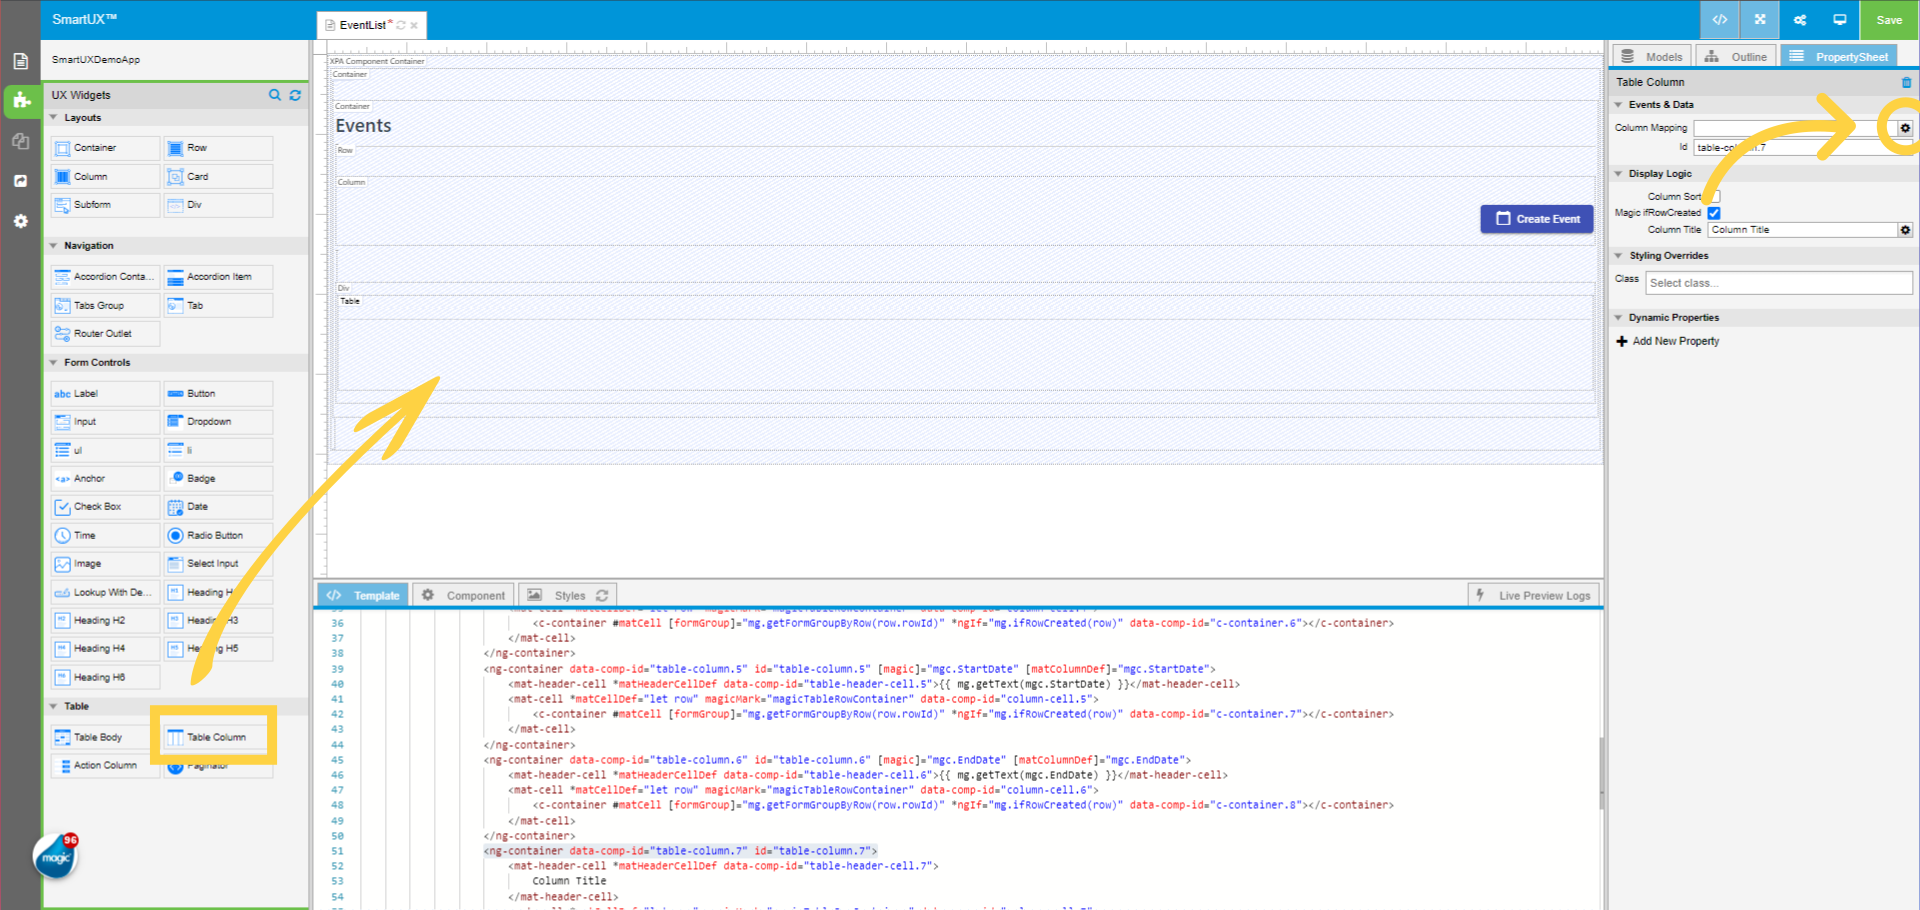Click the monitor preview icon near Save
This screenshot has width=1920, height=910.
click(1839, 19)
